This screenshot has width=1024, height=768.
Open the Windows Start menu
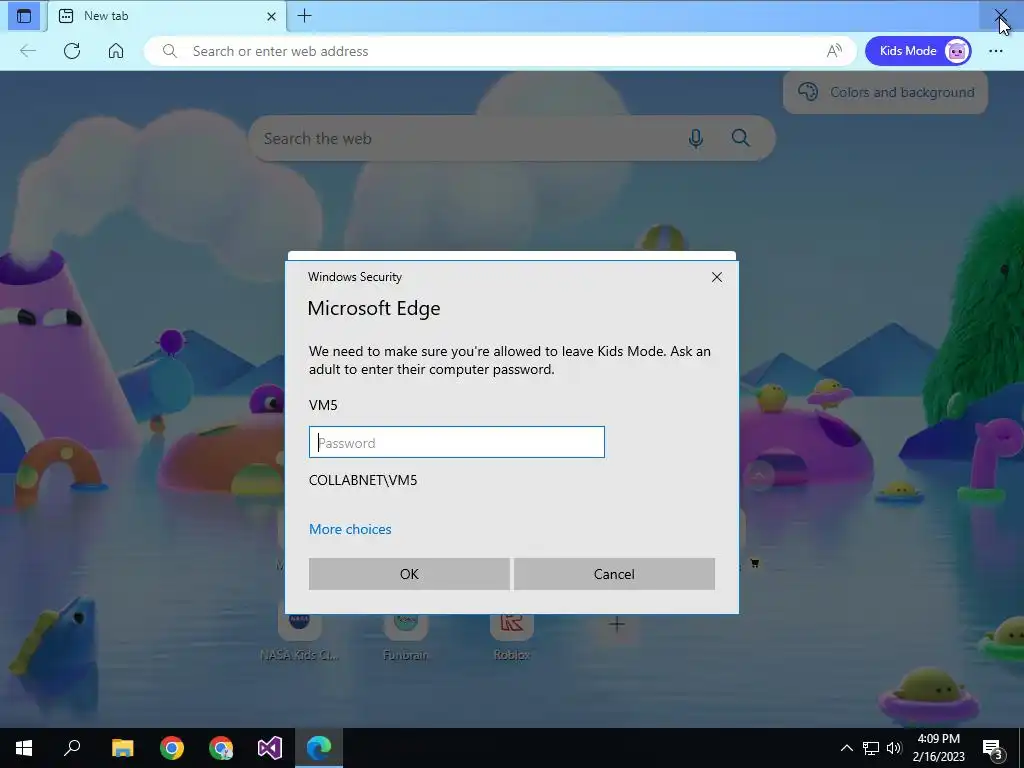click(x=24, y=748)
